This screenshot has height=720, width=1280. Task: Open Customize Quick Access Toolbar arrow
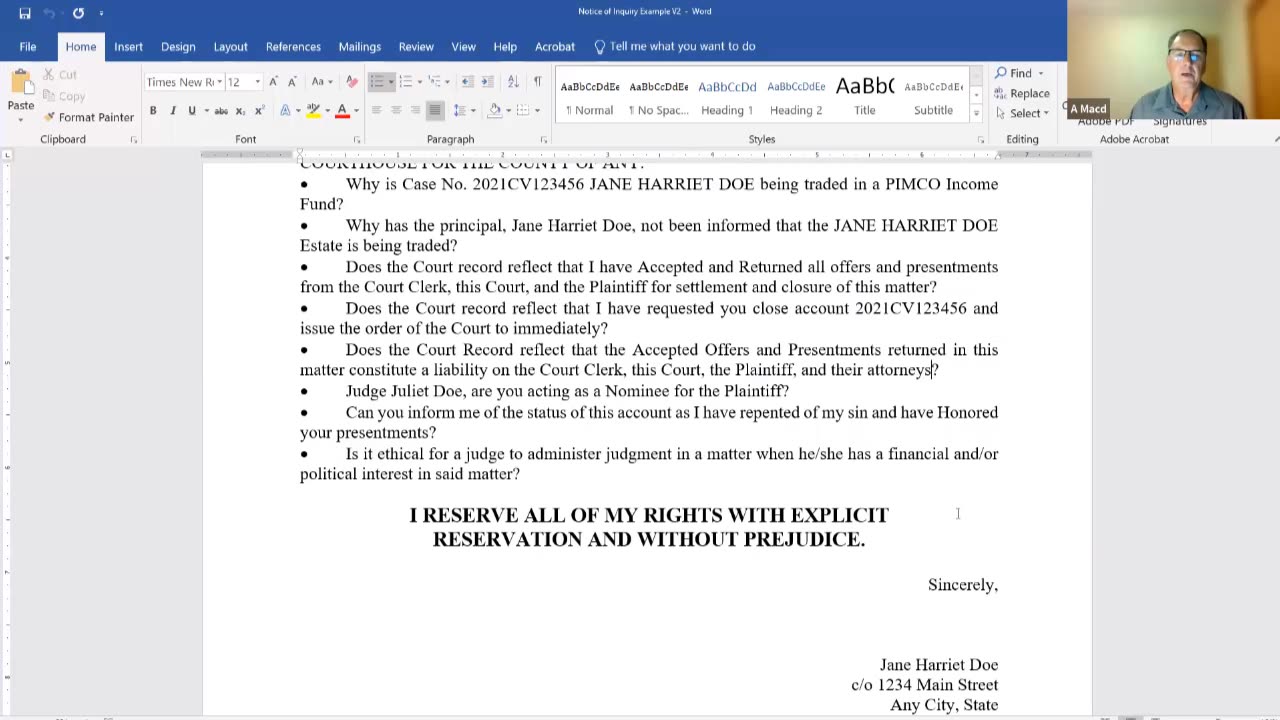pos(101,13)
